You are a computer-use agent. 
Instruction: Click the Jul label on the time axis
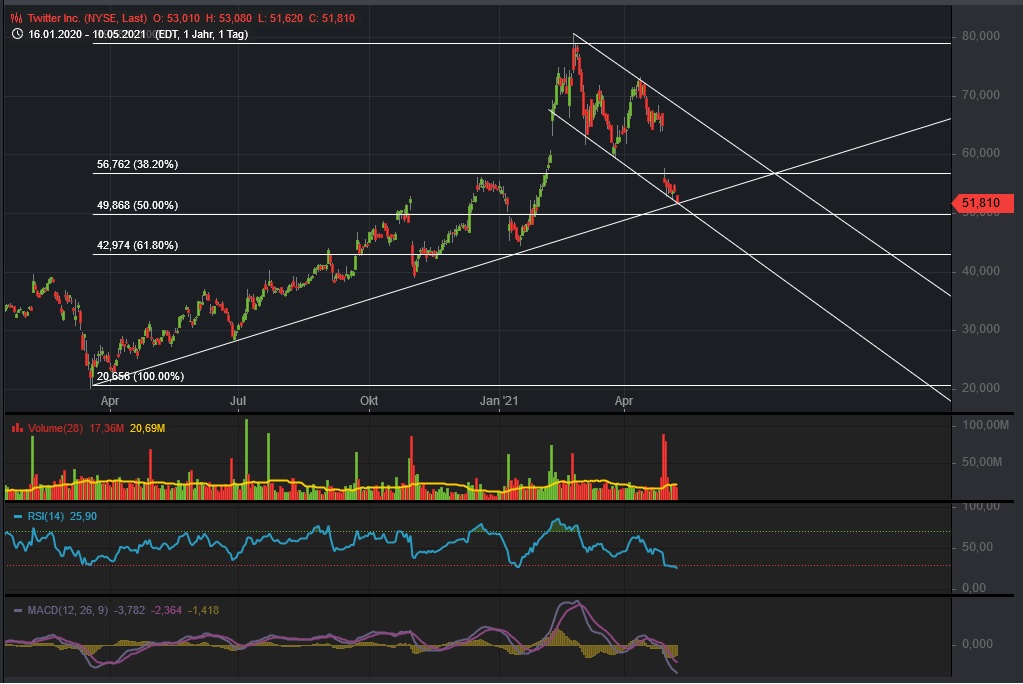(x=238, y=401)
